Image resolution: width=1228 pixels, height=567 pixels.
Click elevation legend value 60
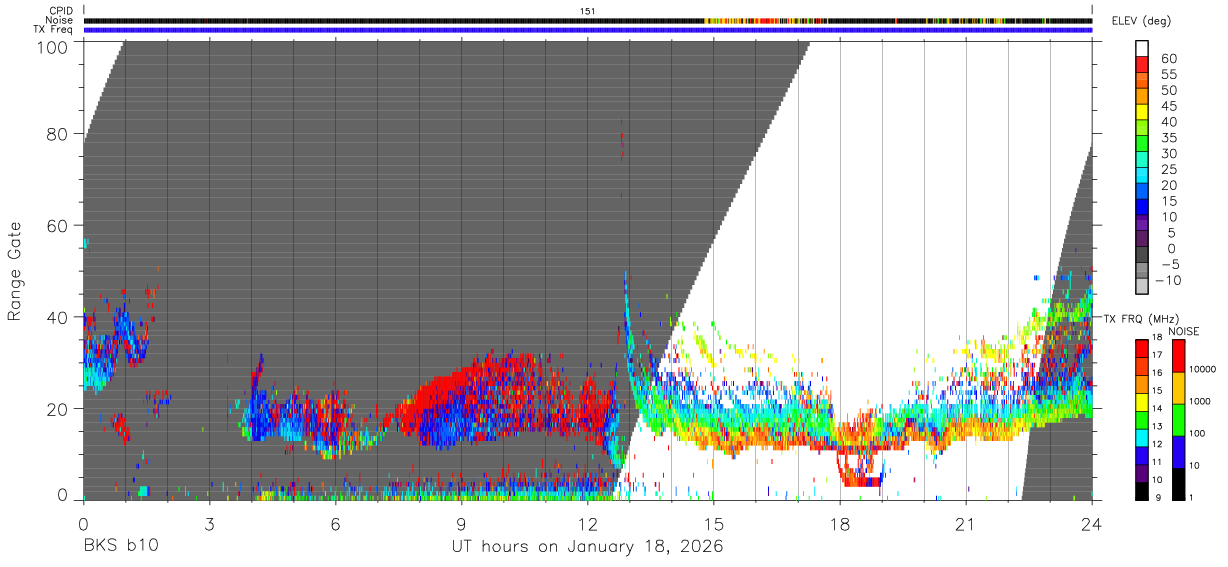click(x=1167, y=59)
